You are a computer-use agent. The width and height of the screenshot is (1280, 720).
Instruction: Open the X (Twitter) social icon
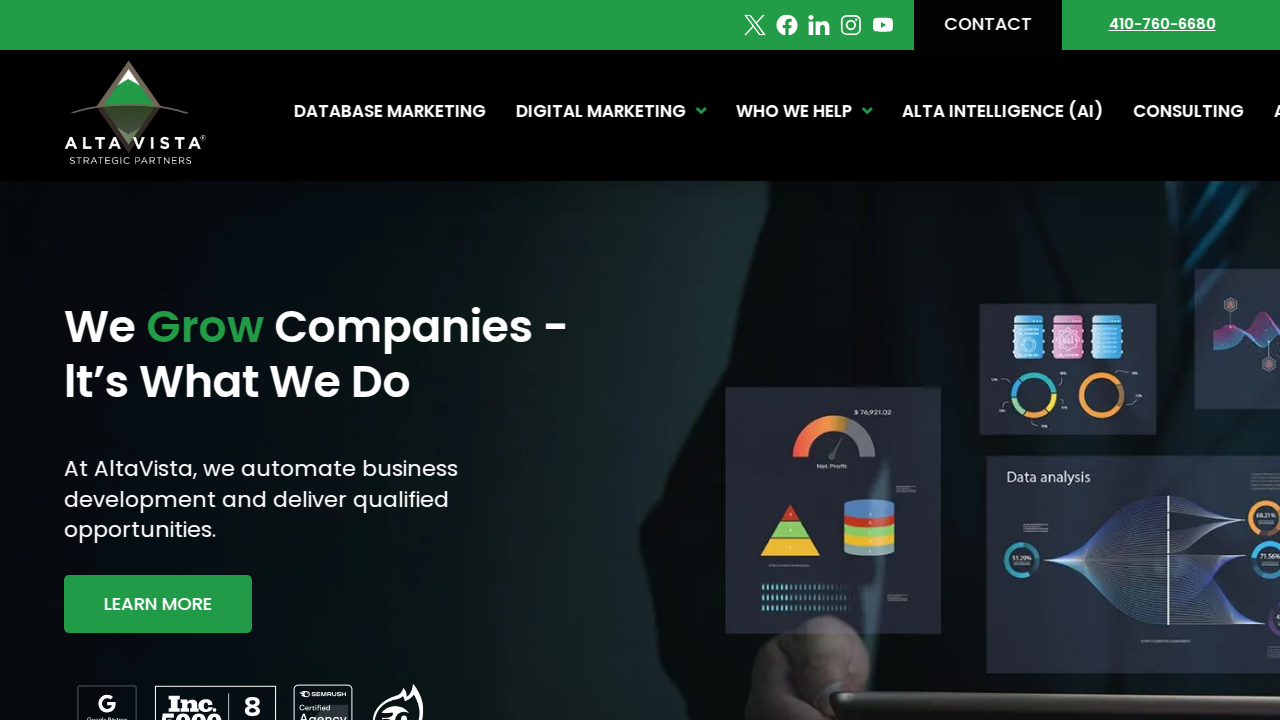click(x=755, y=25)
